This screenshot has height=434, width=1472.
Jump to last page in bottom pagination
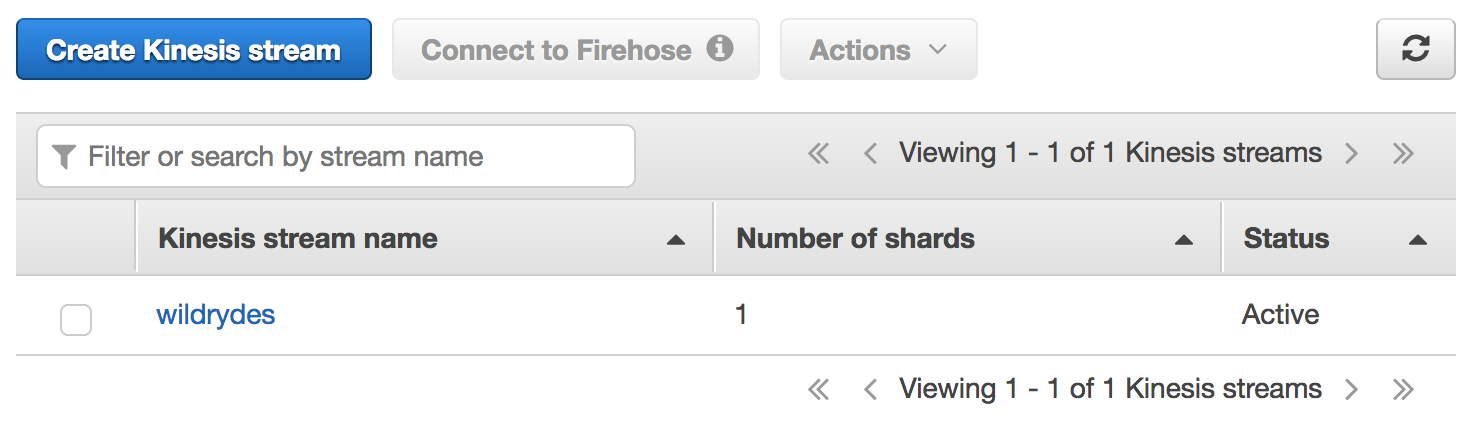1403,390
